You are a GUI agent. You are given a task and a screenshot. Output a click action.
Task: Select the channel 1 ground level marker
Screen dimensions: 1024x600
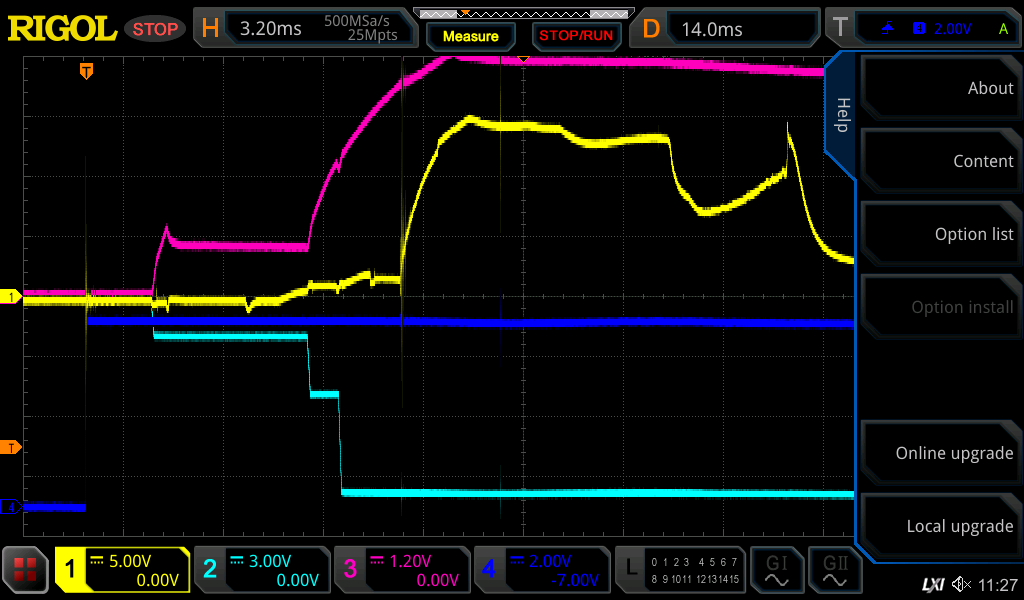pos(11,297)
